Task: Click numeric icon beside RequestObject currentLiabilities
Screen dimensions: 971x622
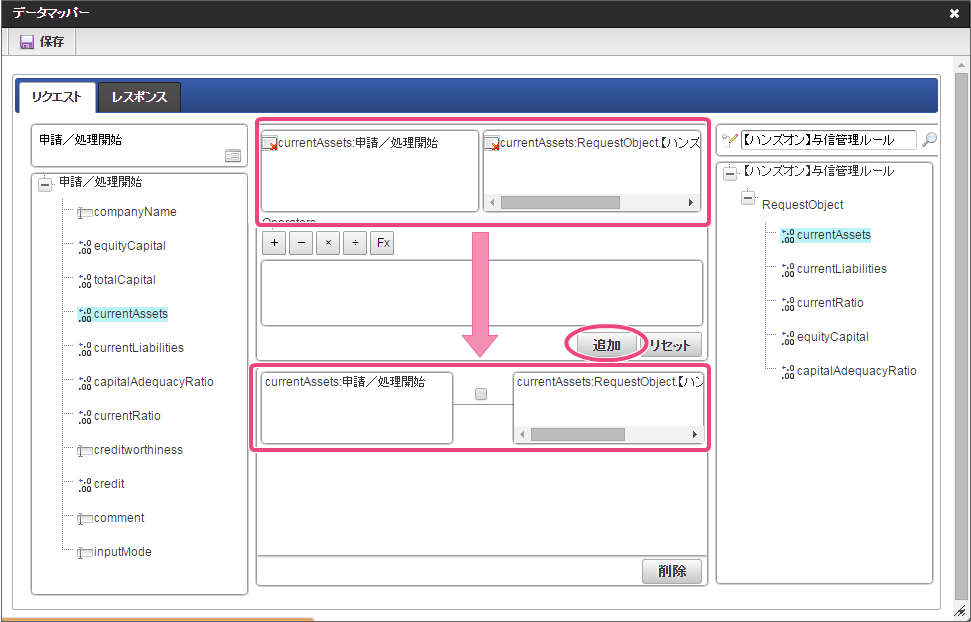Action: pos(788,270)
